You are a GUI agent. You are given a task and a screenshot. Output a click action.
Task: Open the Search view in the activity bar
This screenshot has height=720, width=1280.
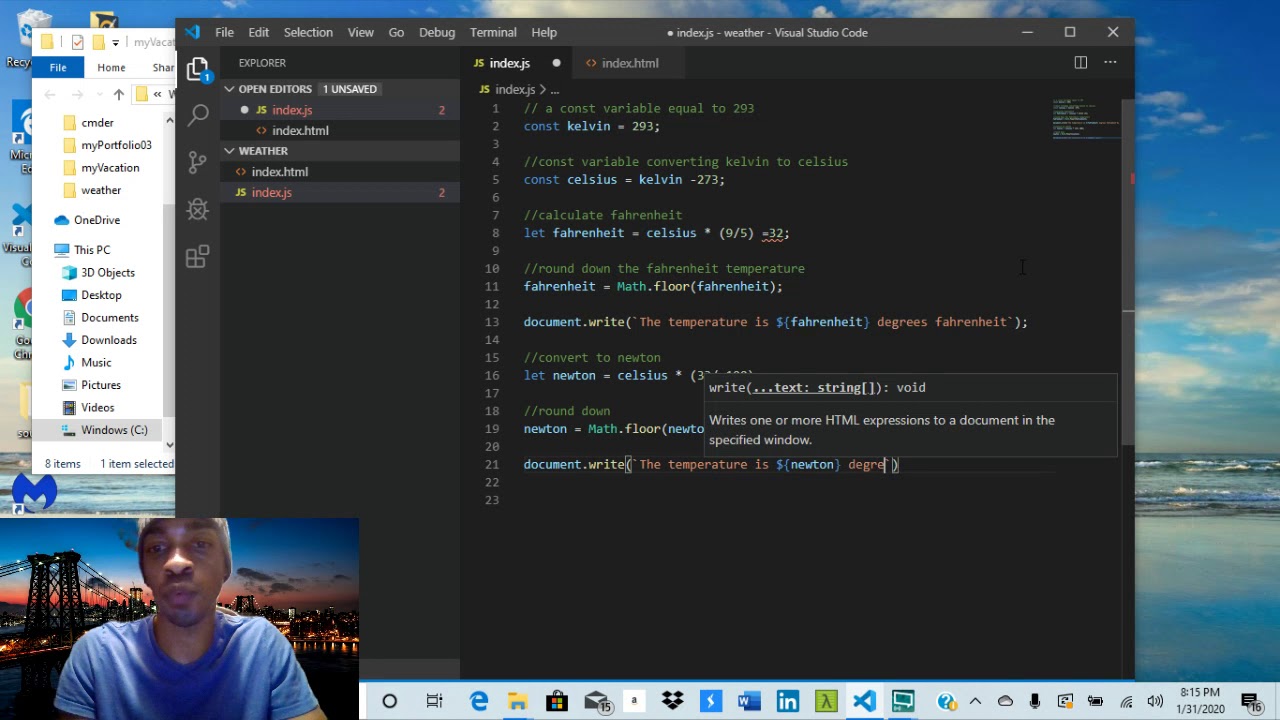click(197, 114)
